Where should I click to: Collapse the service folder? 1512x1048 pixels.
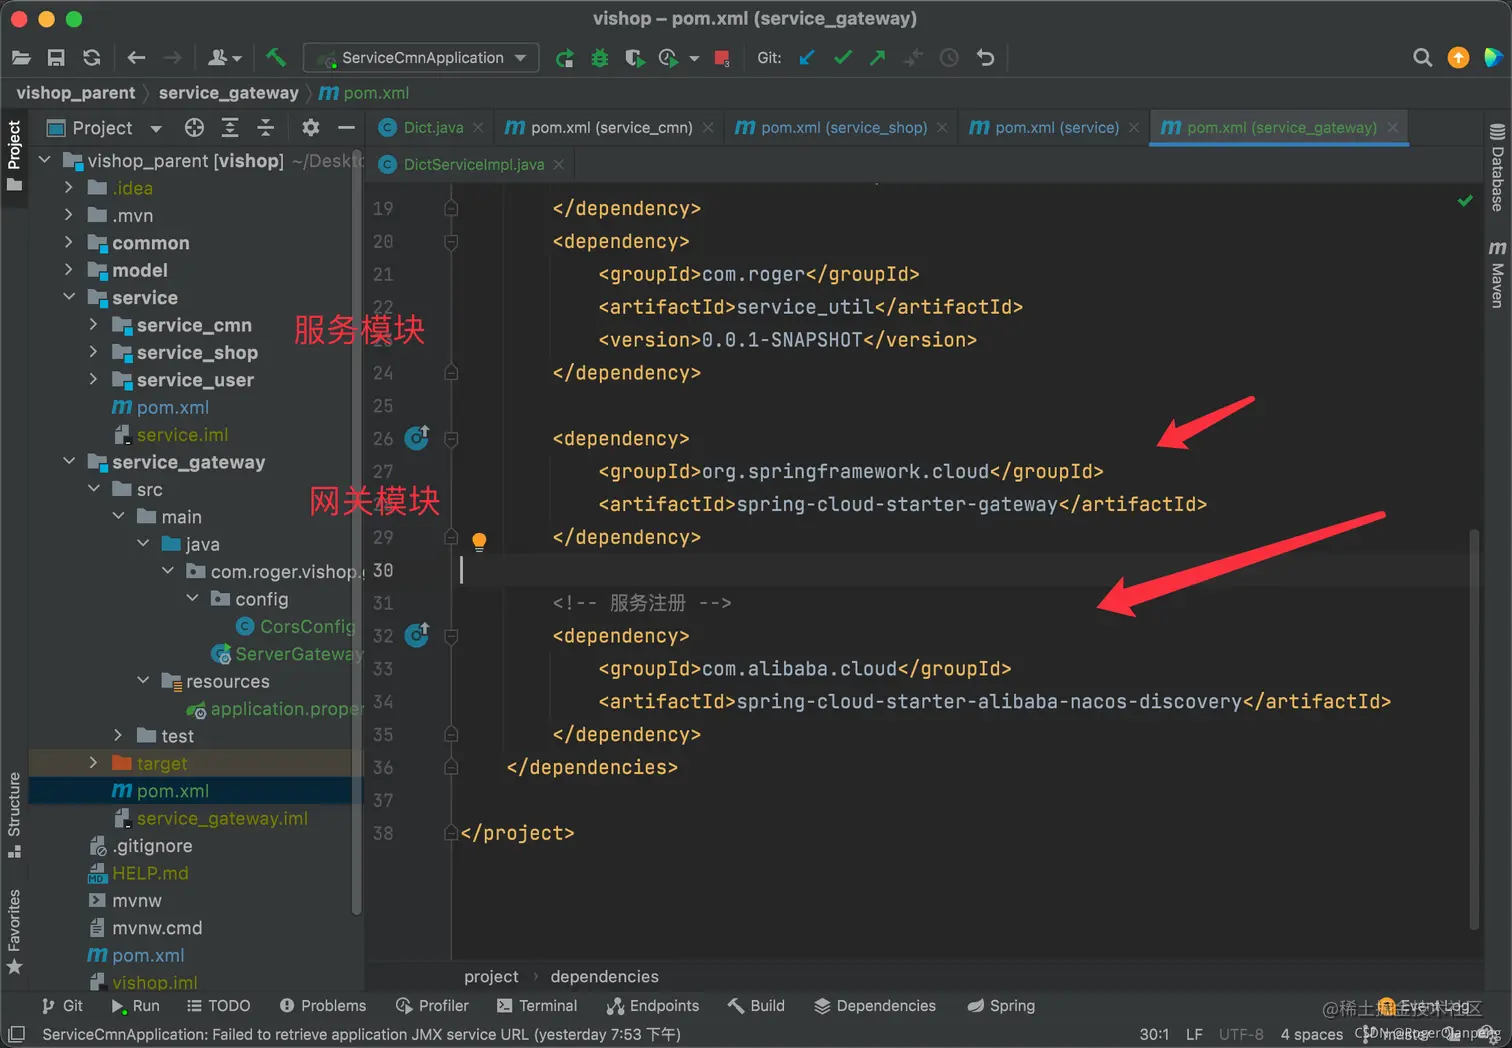[69, 297]
